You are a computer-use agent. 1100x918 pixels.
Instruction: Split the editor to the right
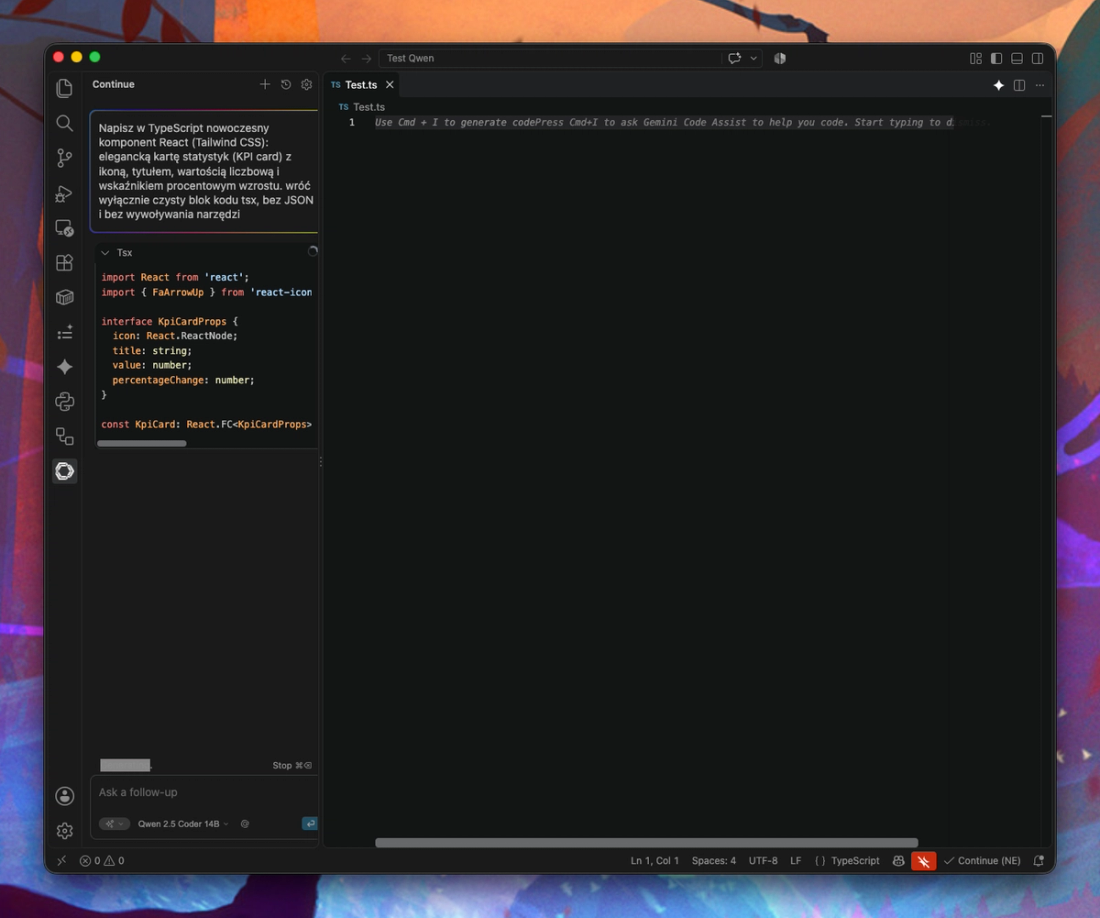pos(1019,85)
